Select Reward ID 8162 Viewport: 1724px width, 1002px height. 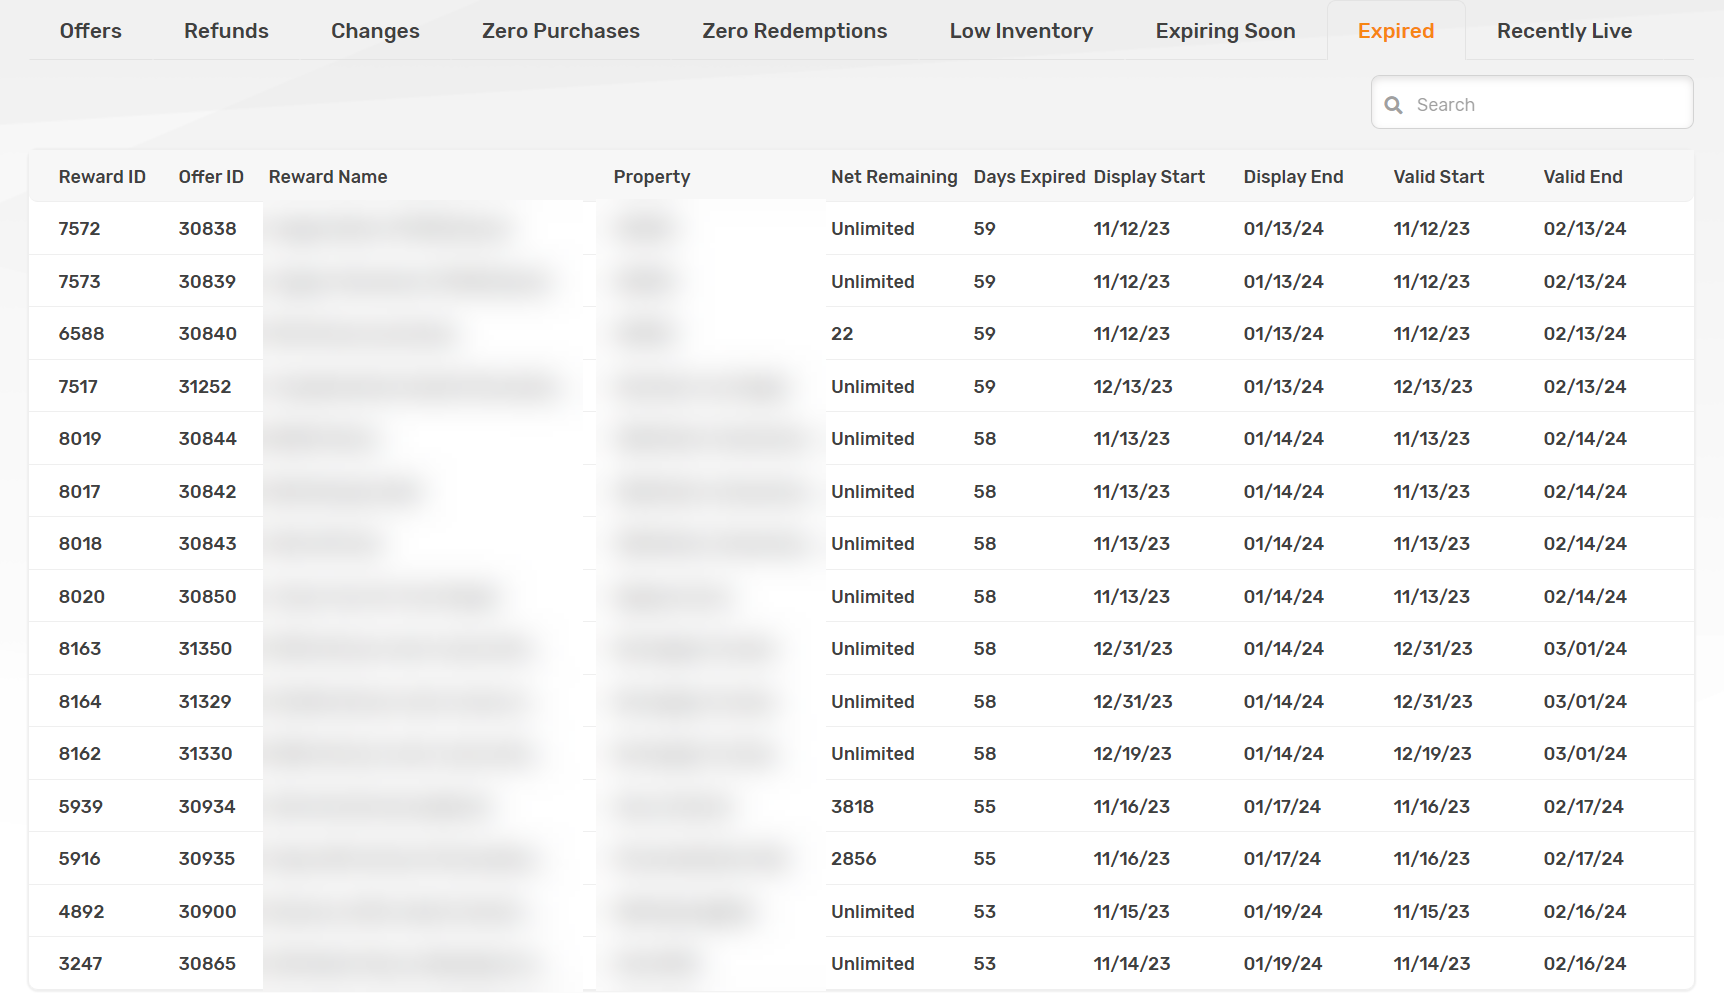pyautogui.click(x=80, y=754)
